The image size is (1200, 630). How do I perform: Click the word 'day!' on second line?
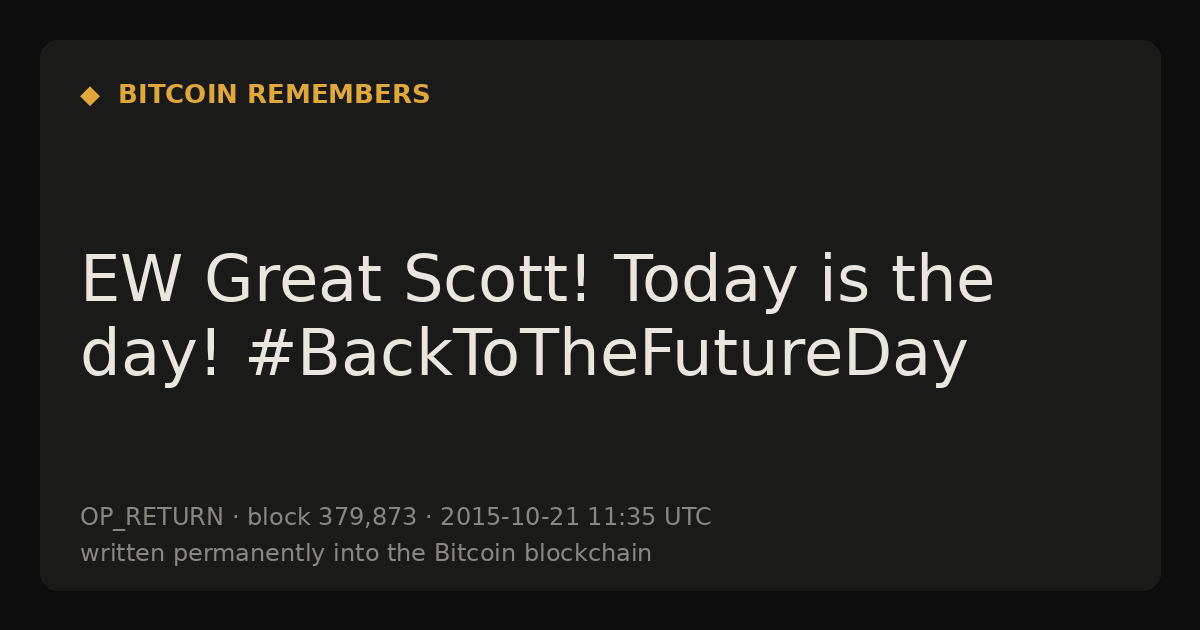coord(151,356)
